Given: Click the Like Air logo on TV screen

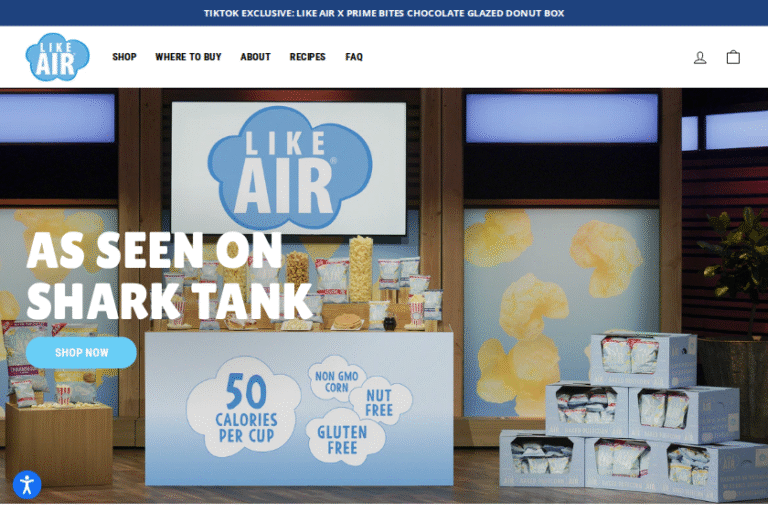Looking at the screenshot, I should pos(289,167).
